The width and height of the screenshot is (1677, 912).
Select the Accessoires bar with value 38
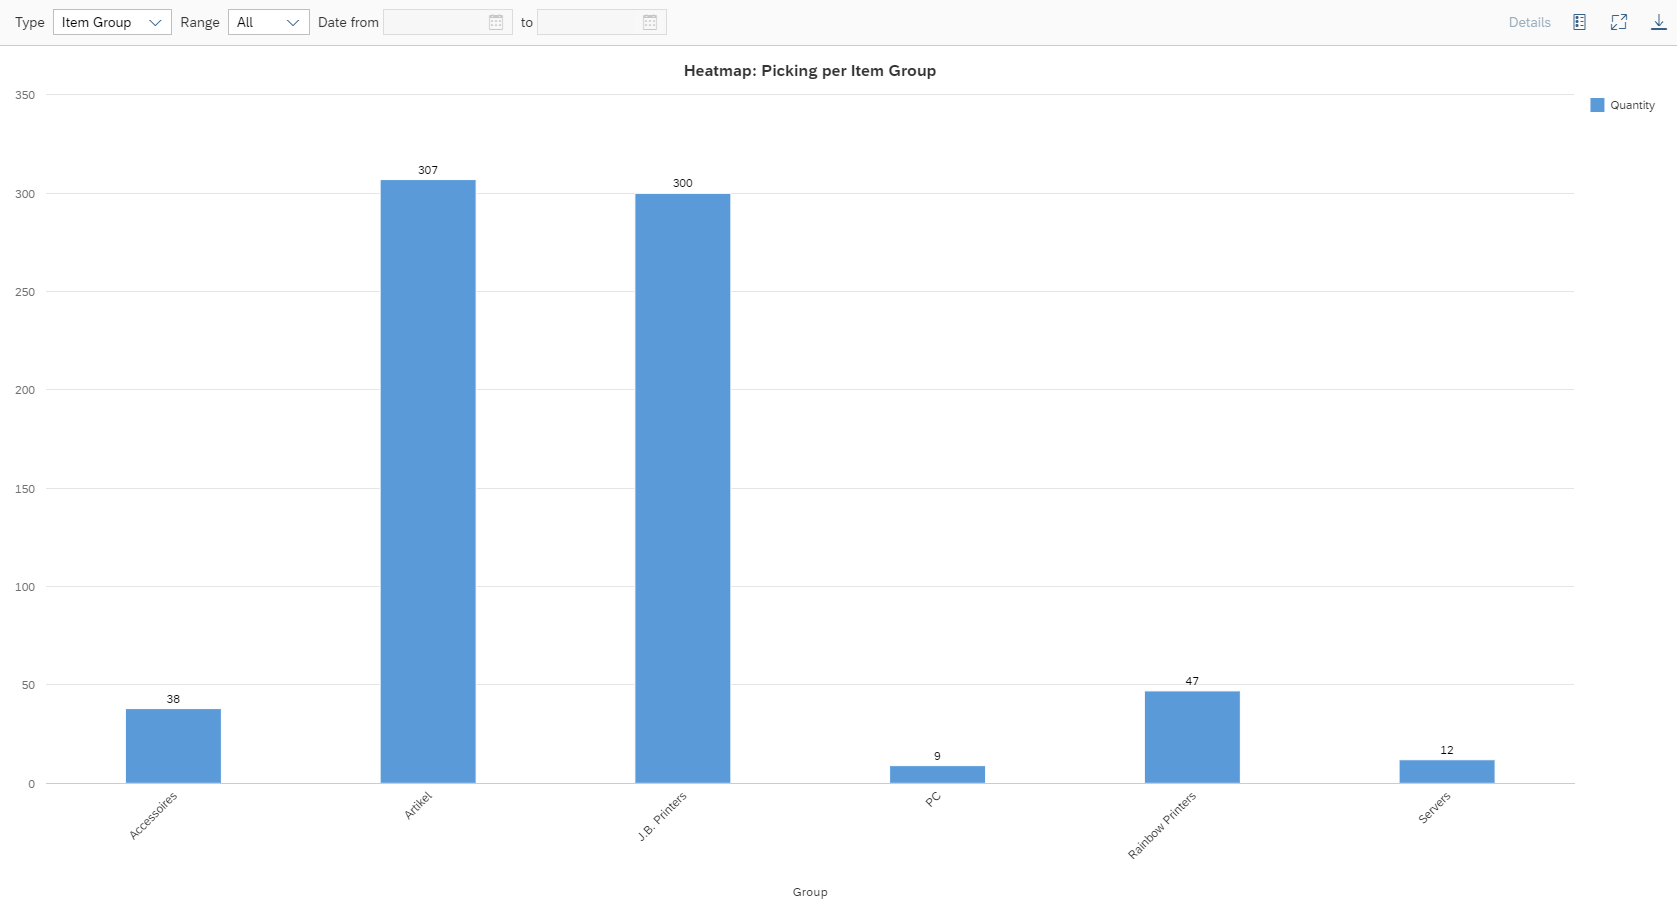(173, 746)
